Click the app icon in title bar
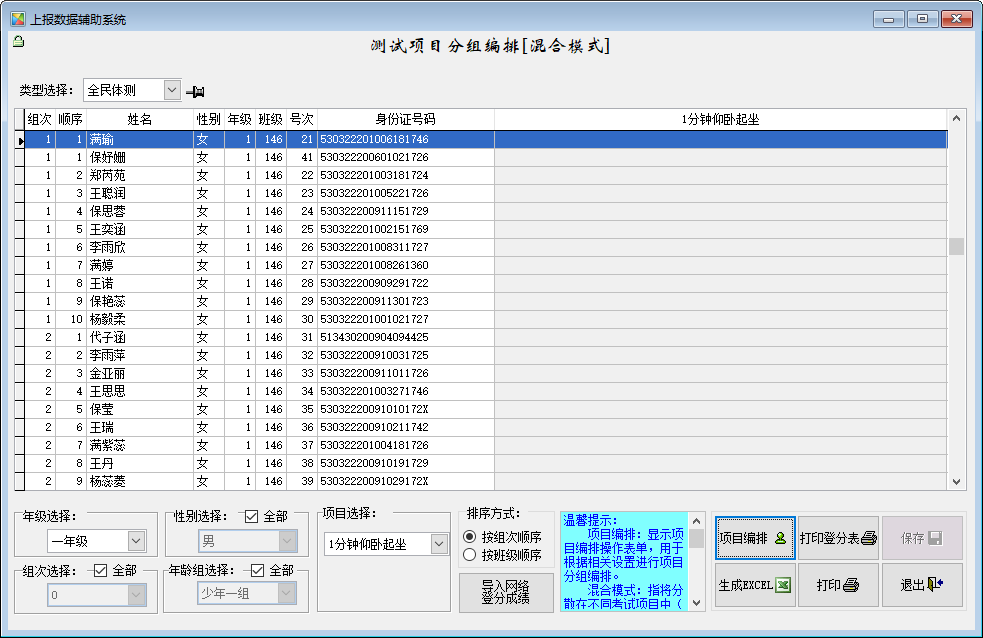The image size is (983, 638). pos(17,18)
